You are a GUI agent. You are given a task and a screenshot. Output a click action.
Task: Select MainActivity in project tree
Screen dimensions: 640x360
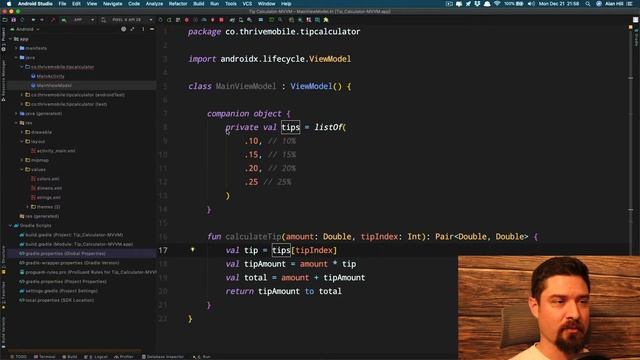click(50, 76)
